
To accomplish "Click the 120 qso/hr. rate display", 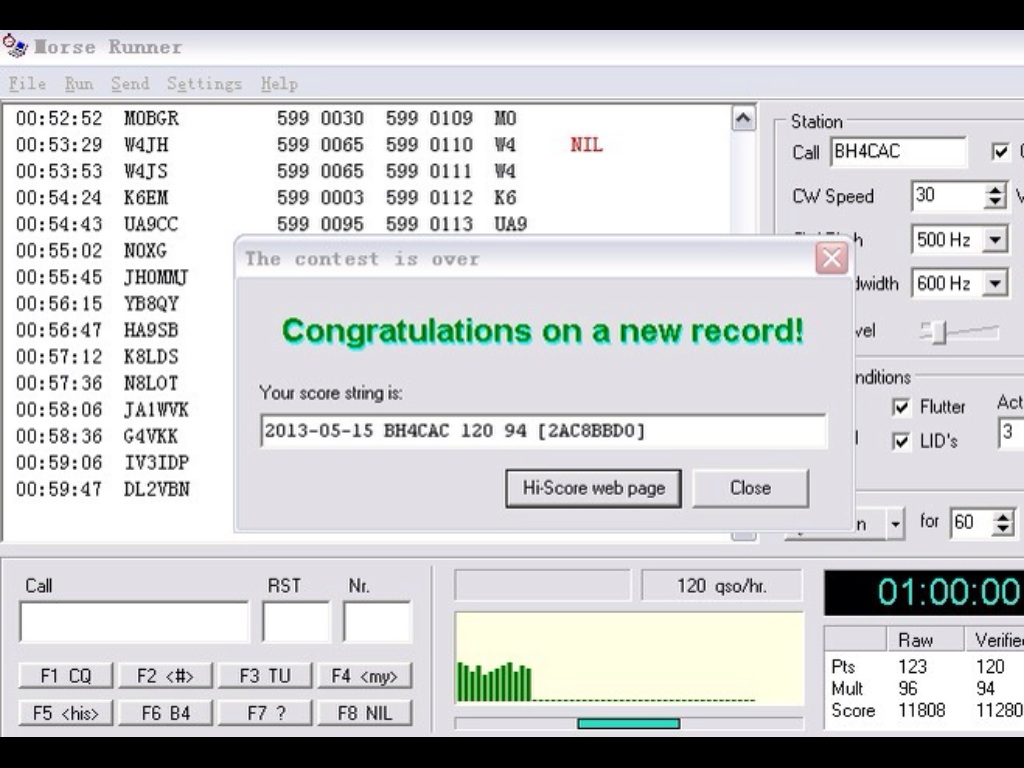I will [x=722, y=586].
